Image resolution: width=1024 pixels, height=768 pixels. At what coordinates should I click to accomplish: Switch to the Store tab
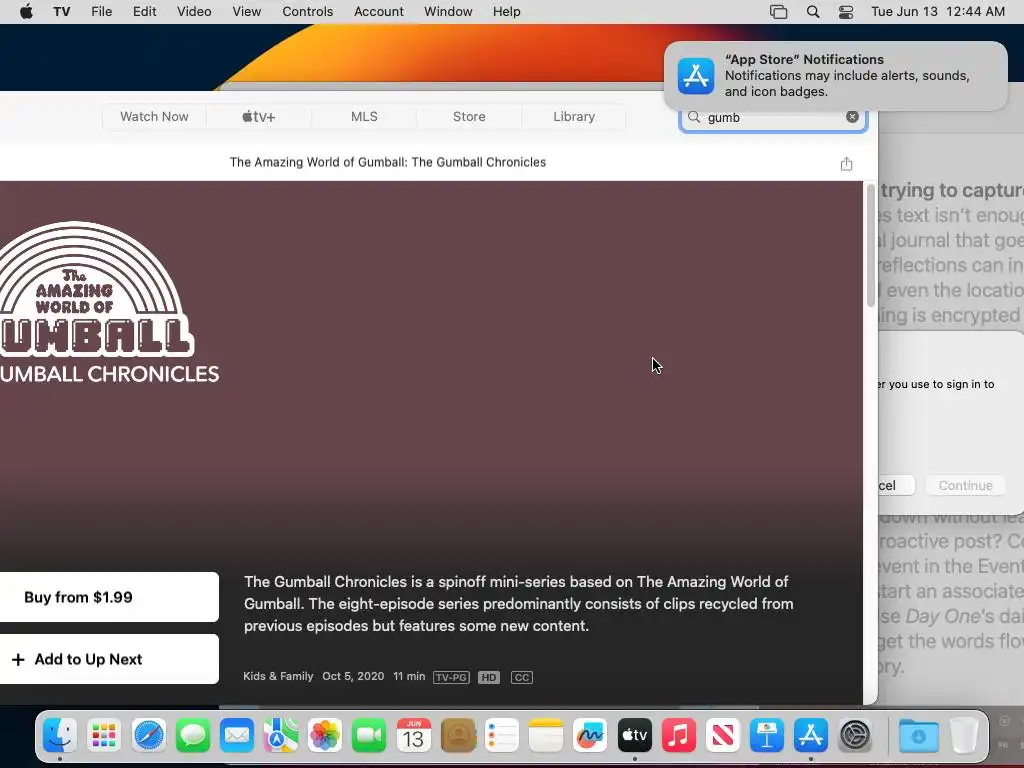[x=469, y=117]
